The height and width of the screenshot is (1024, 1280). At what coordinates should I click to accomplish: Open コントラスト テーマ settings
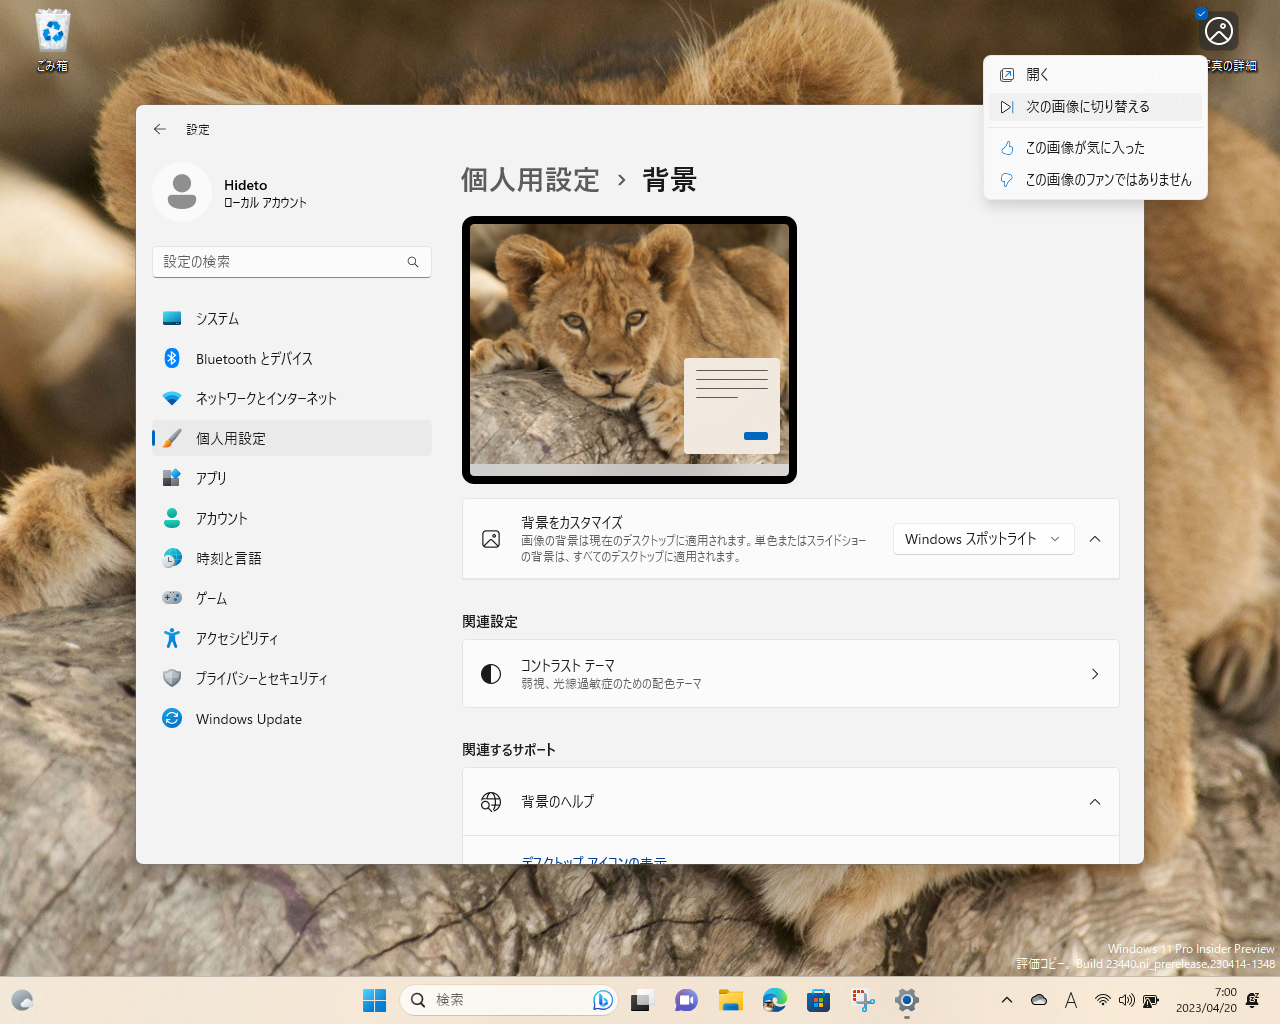click(x=790, y=673)
